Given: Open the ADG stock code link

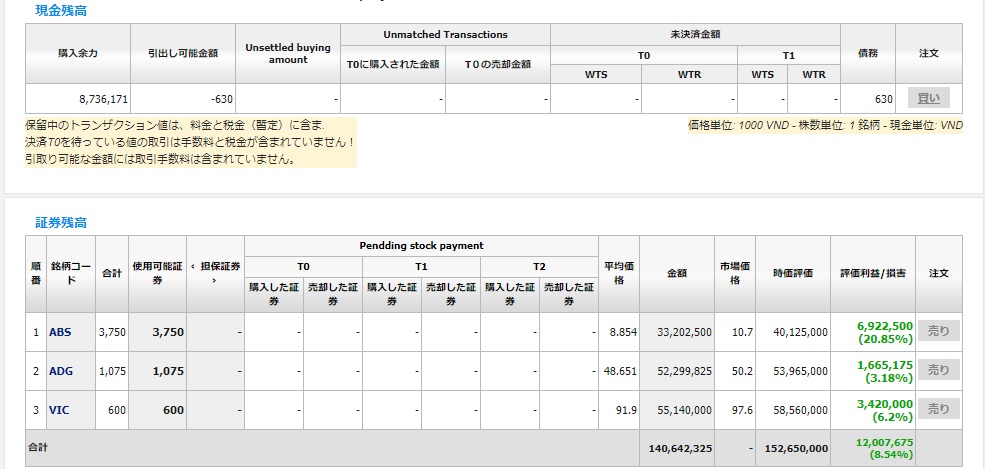Looking at the screenshot, I should tap(61, 371).
